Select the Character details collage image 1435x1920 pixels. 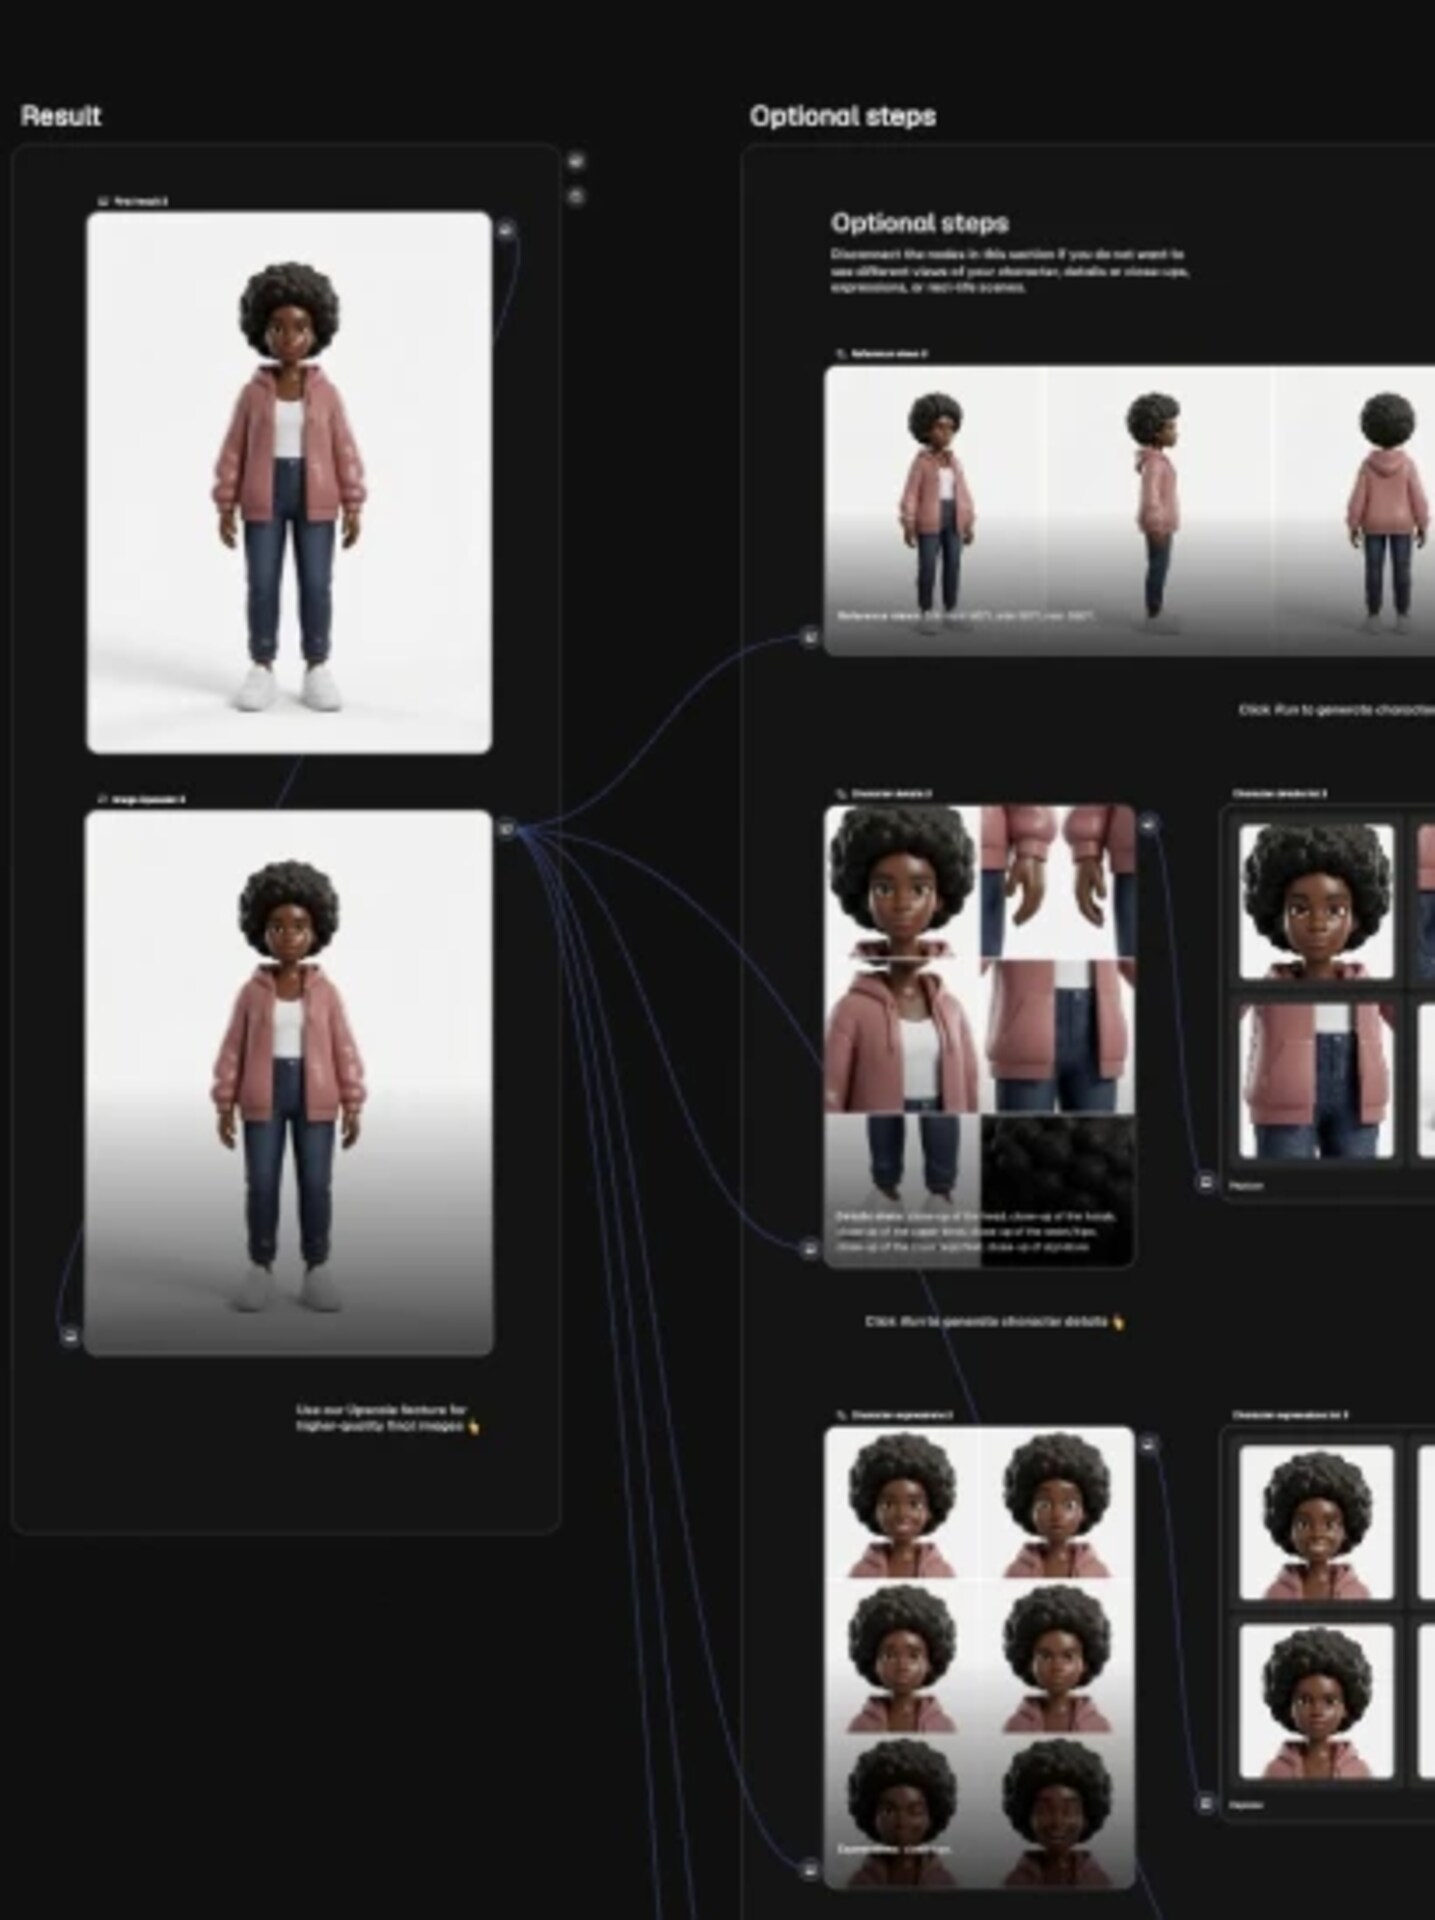(979, 1035)
